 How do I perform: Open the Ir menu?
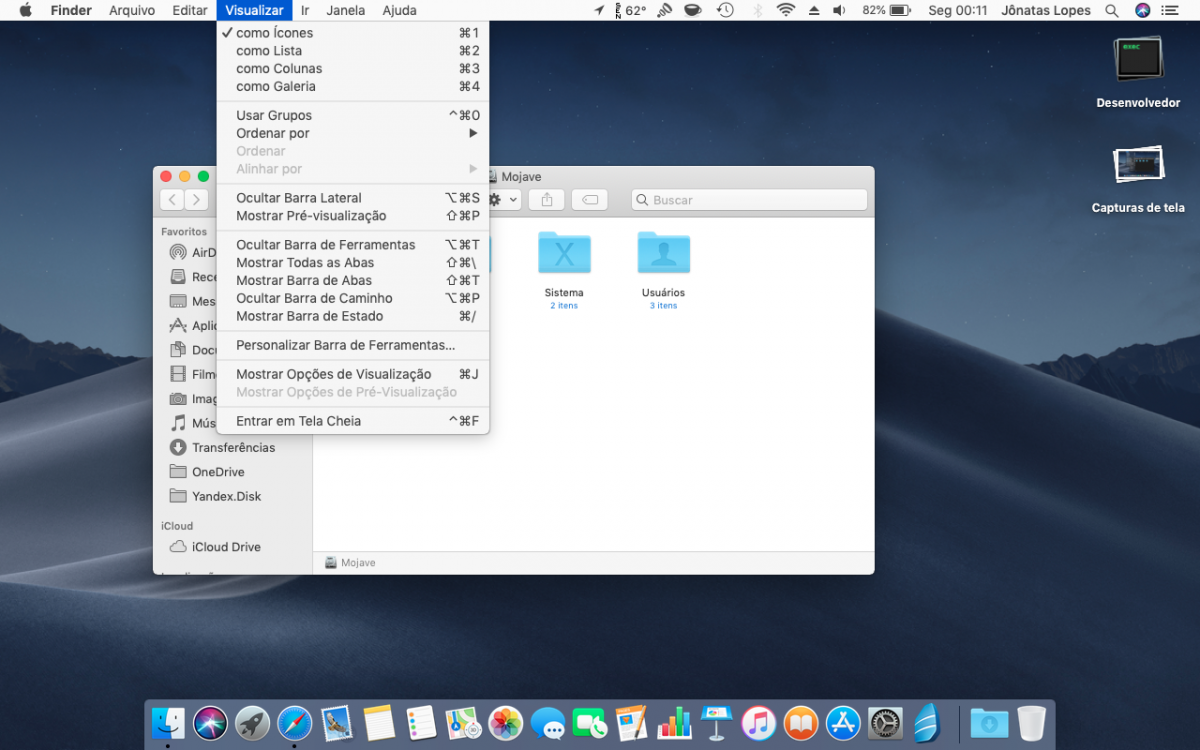[305, 10]
